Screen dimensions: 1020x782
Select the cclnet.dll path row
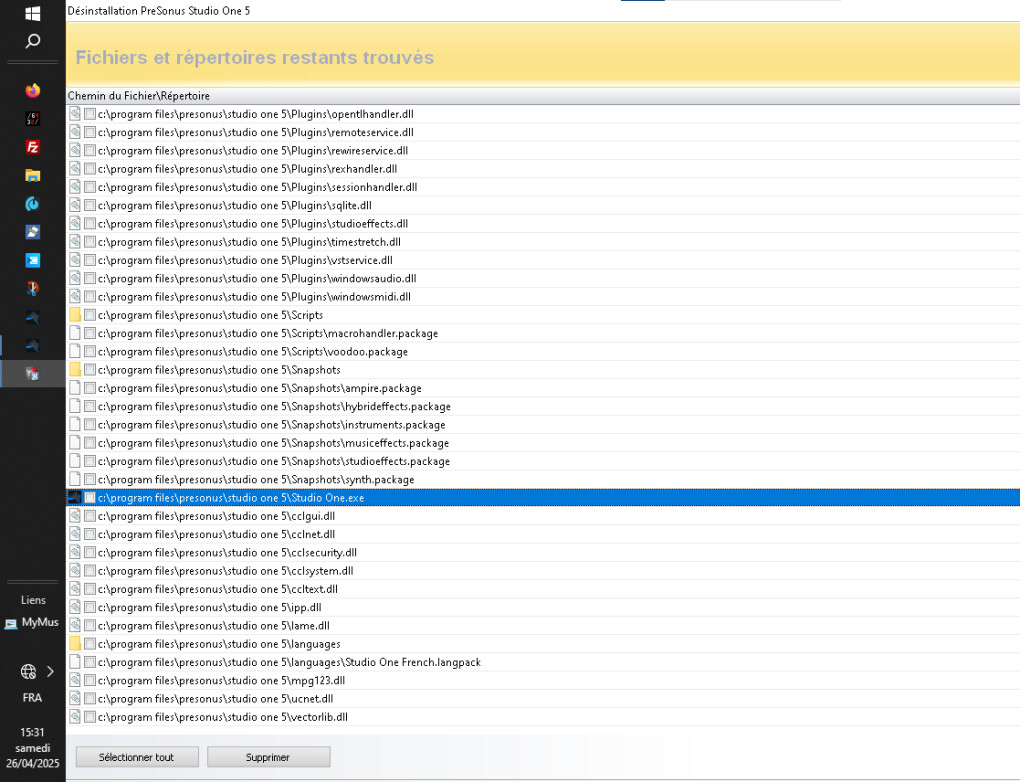pos(543,534)
